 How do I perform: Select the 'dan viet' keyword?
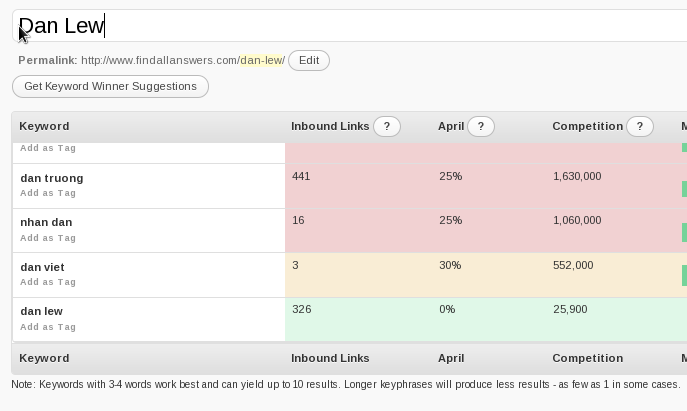click(x=42, y=267)
